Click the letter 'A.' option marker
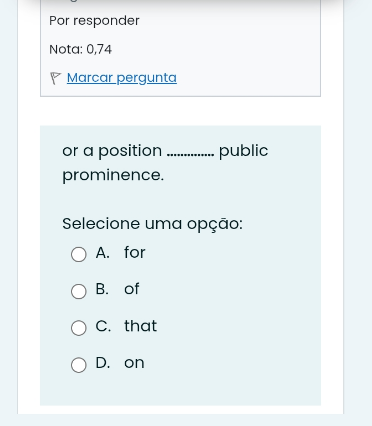Screen dimensions: 372x426 coord(103,252)
